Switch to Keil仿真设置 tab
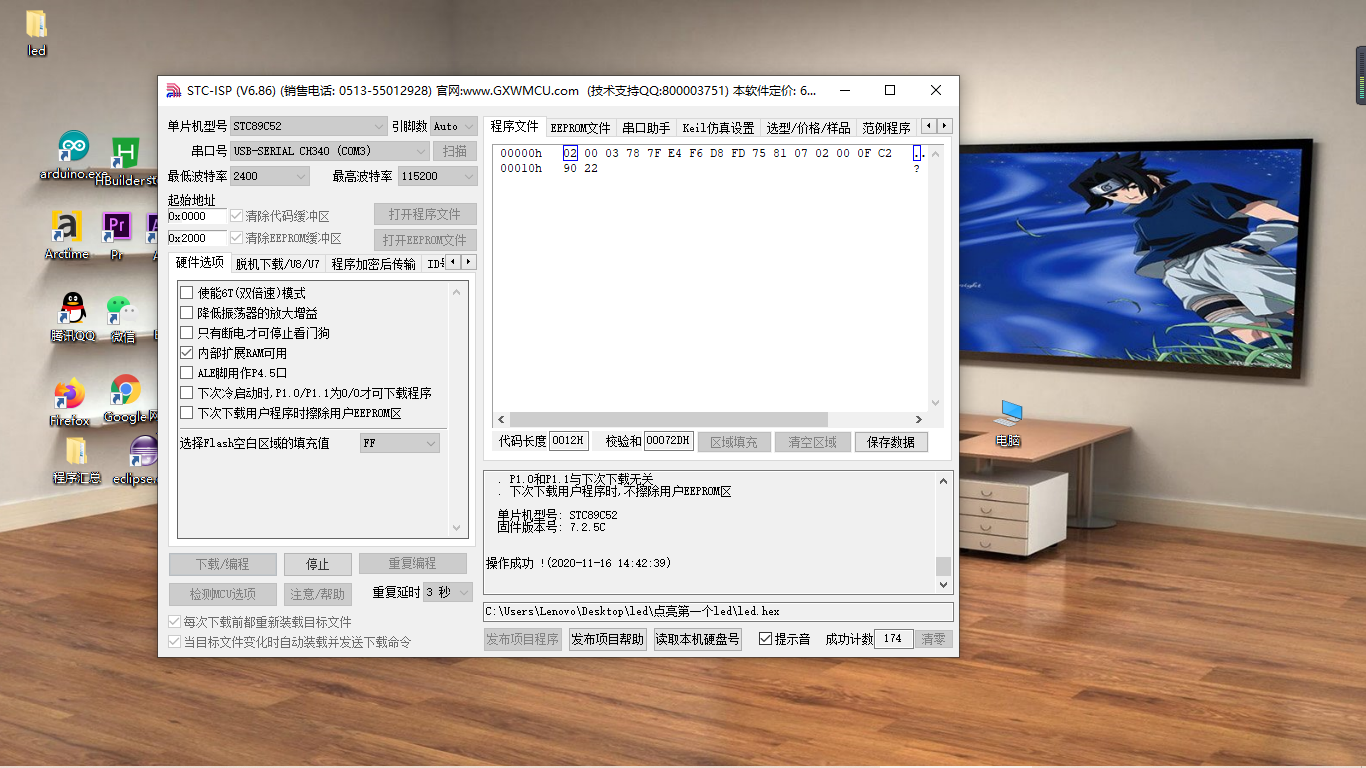Screen dimensions: 1366x768 pos(718,128)
